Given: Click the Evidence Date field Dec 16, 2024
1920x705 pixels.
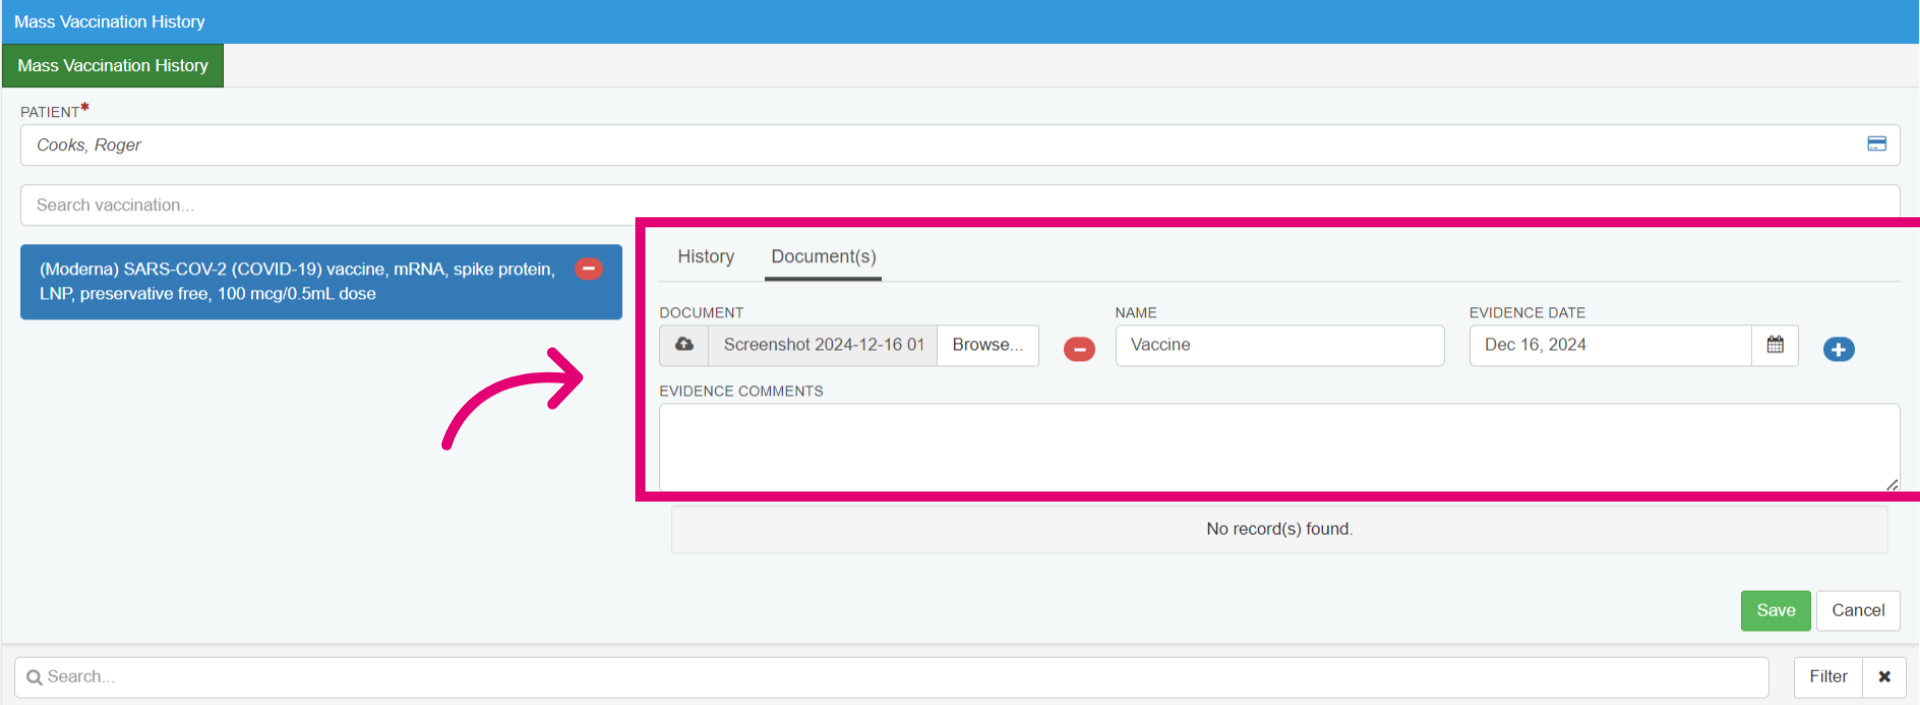Looking at the screenshot, I should coord(1610,345).
